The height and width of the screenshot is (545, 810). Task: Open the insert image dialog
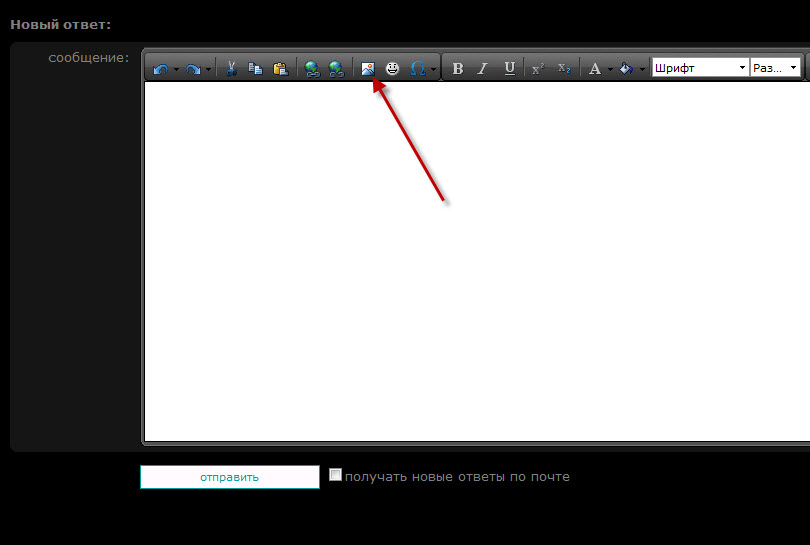pyautogui.click(x=368, y=69)
